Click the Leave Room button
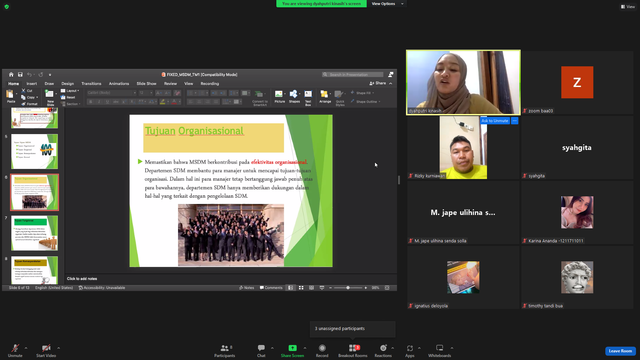This screenshot has width=640, height=360. 620,351
